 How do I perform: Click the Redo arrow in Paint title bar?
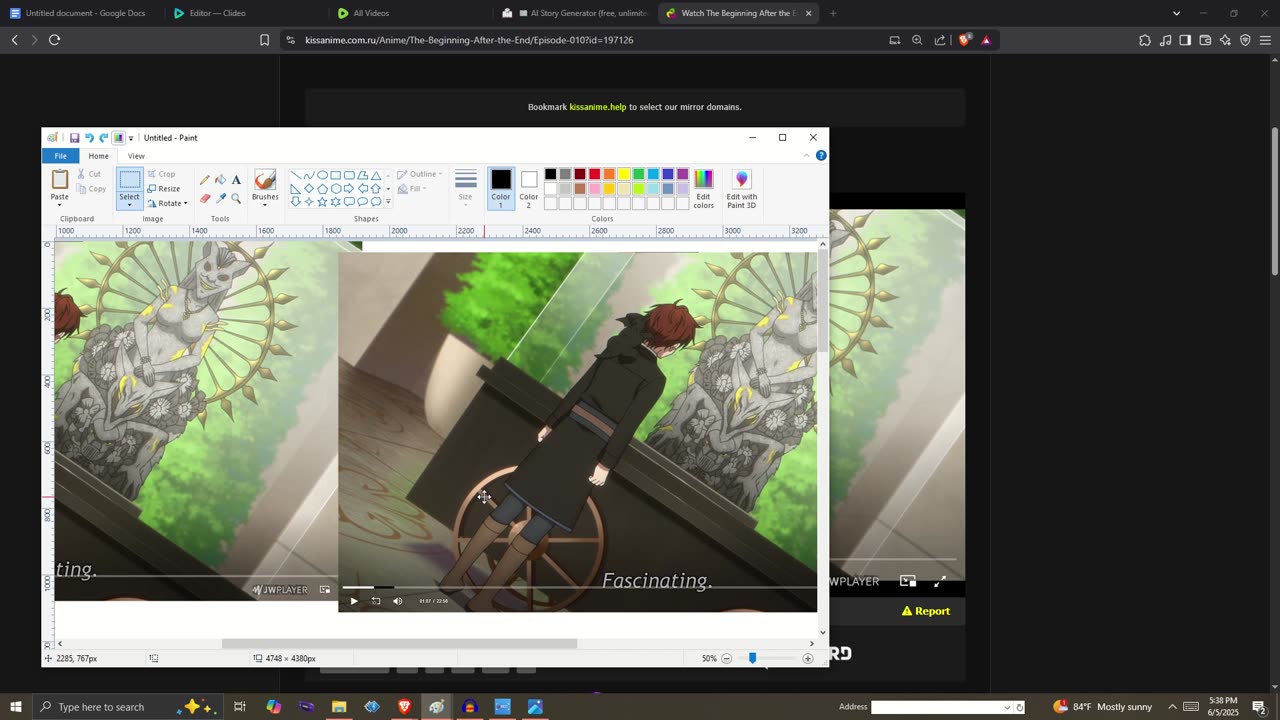tap(103, 138)
